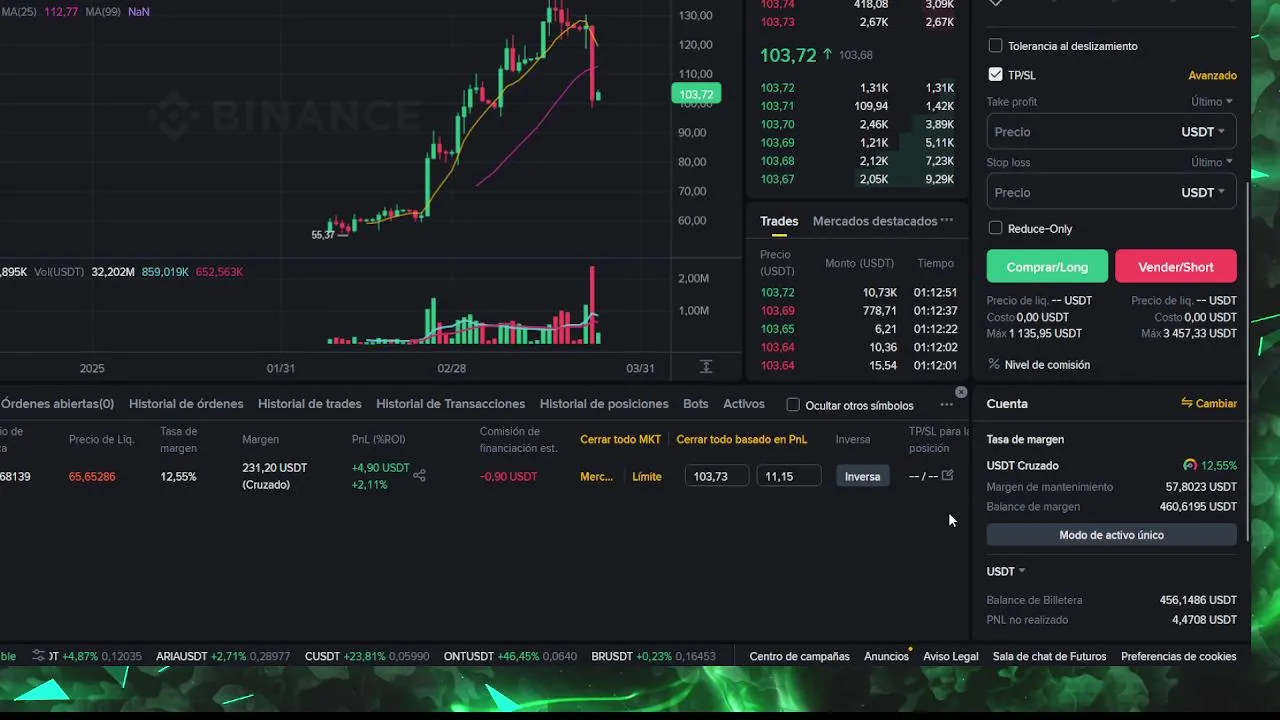The height and width of the screenshot is (720, 1280).
Task: Select the Trades tab
Action: click(779, 221)
